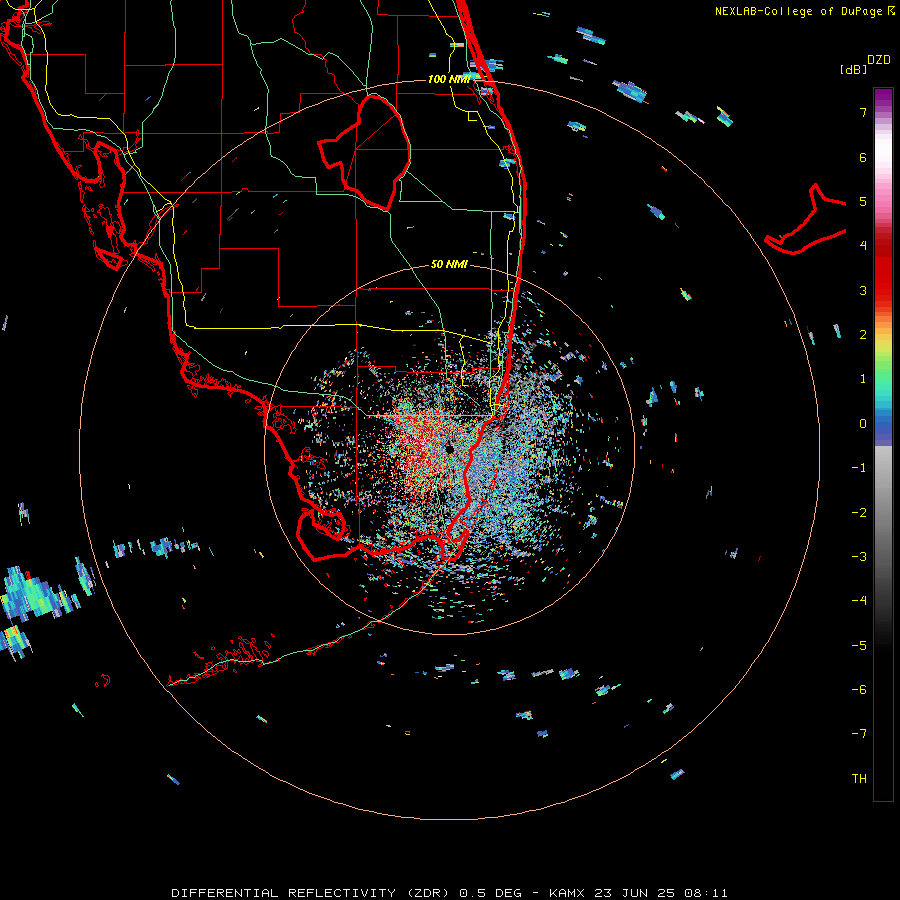Click the -7 value on the color scale

point(859,734)
